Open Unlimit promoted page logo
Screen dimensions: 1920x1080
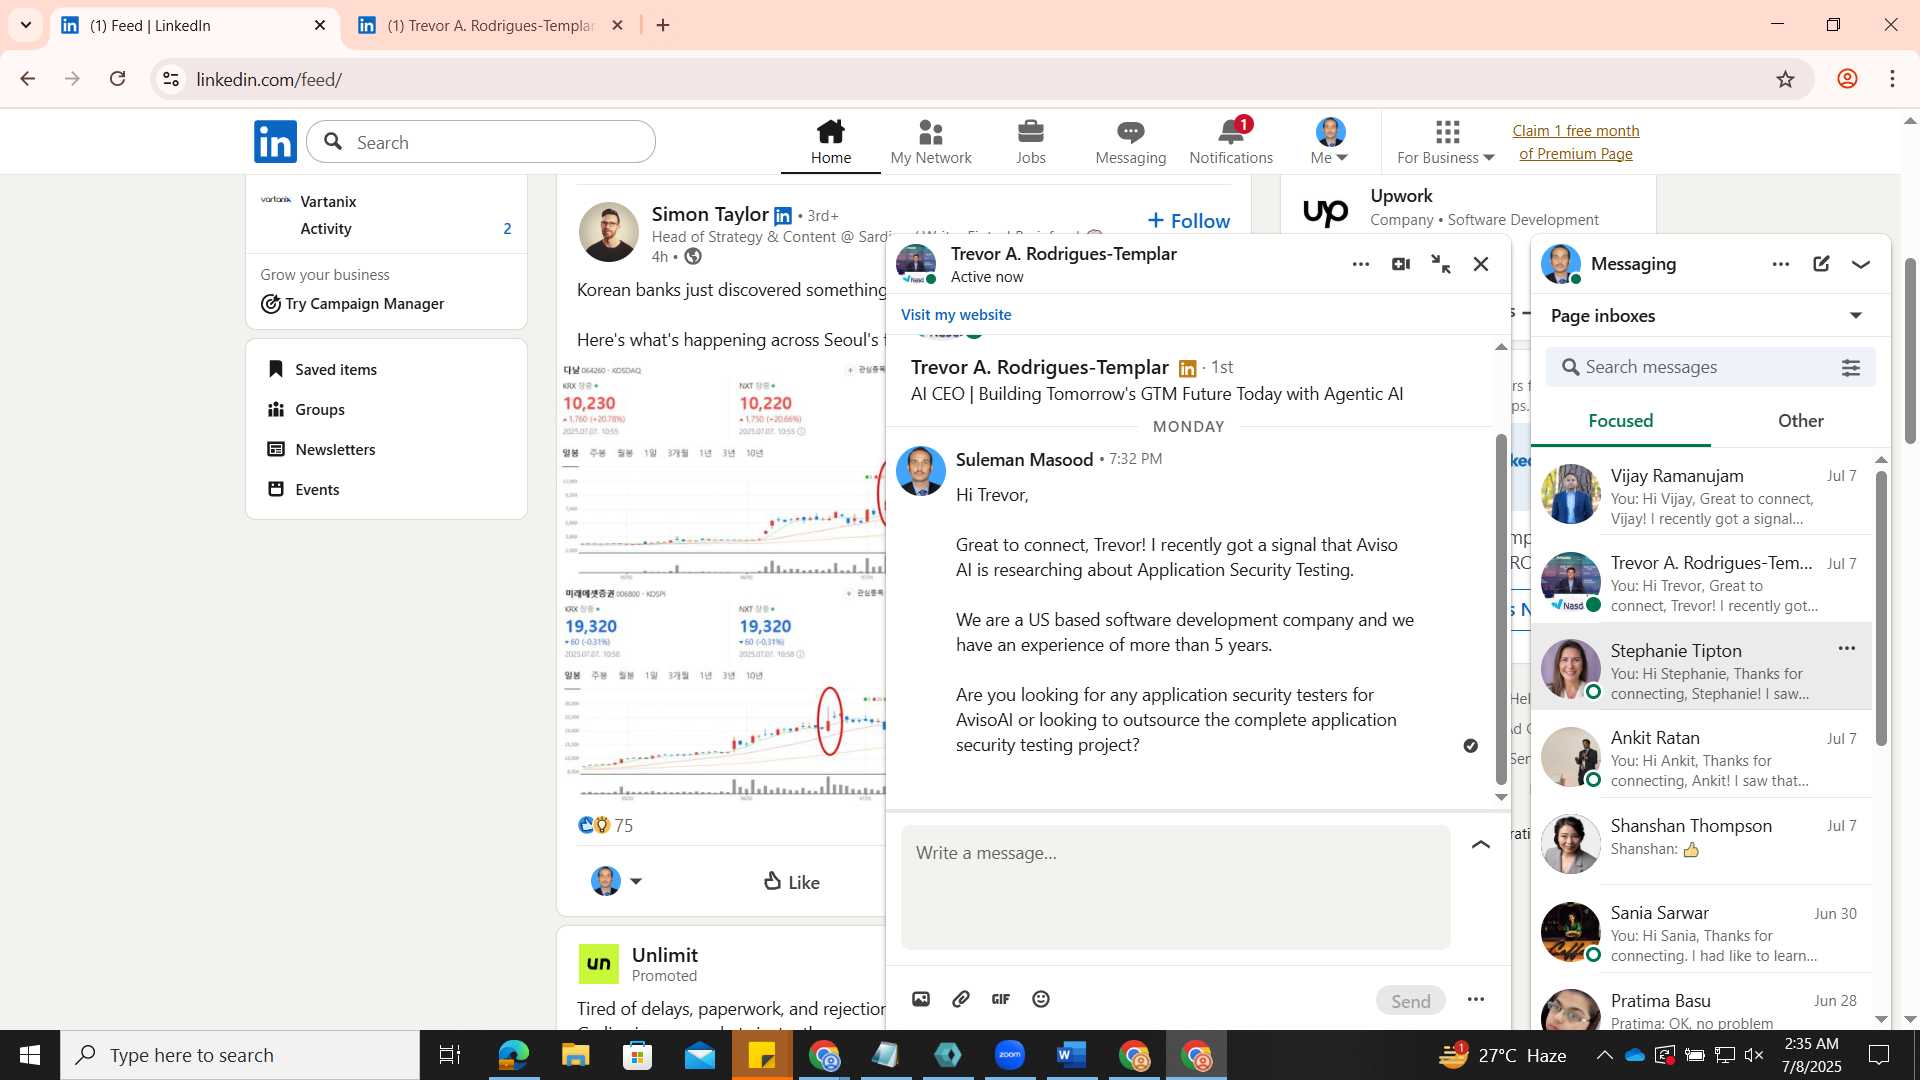[x=599, y=964]
